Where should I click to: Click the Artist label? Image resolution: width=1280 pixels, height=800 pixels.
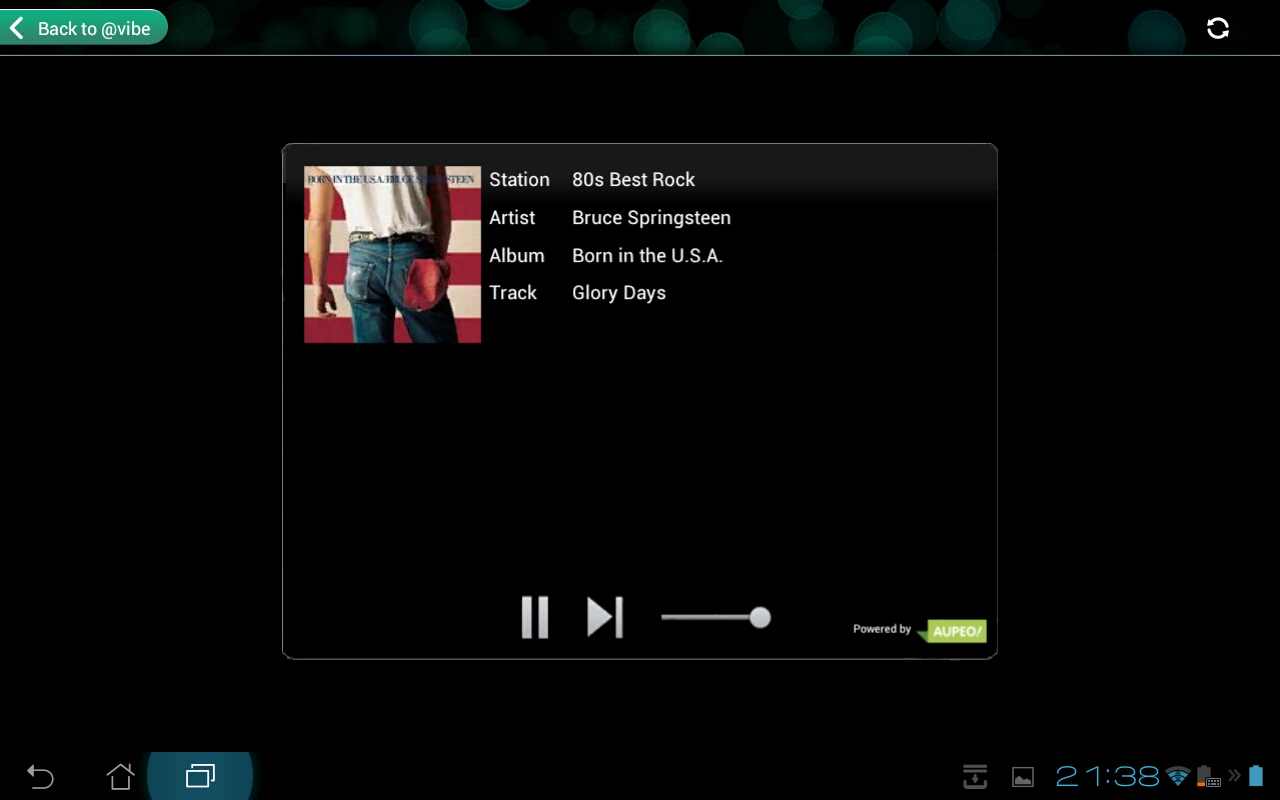pos(512,218)
